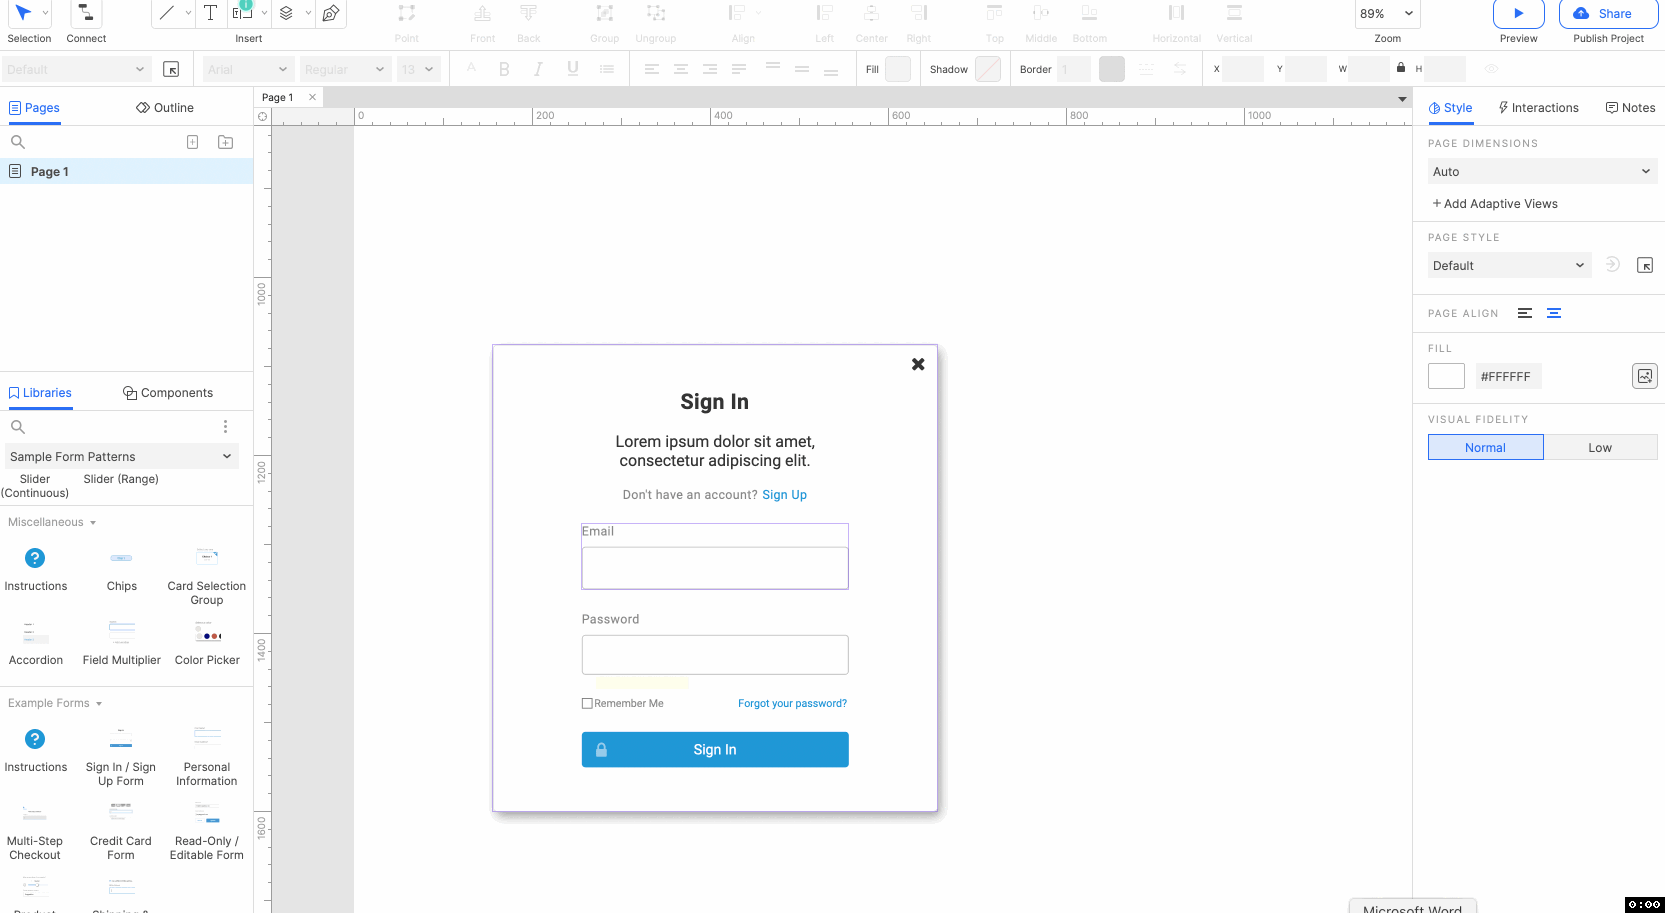The height and width of the screenshot is (913, 1665).
Task: Switch to the Libraries tab
Action: pos(40,393)
